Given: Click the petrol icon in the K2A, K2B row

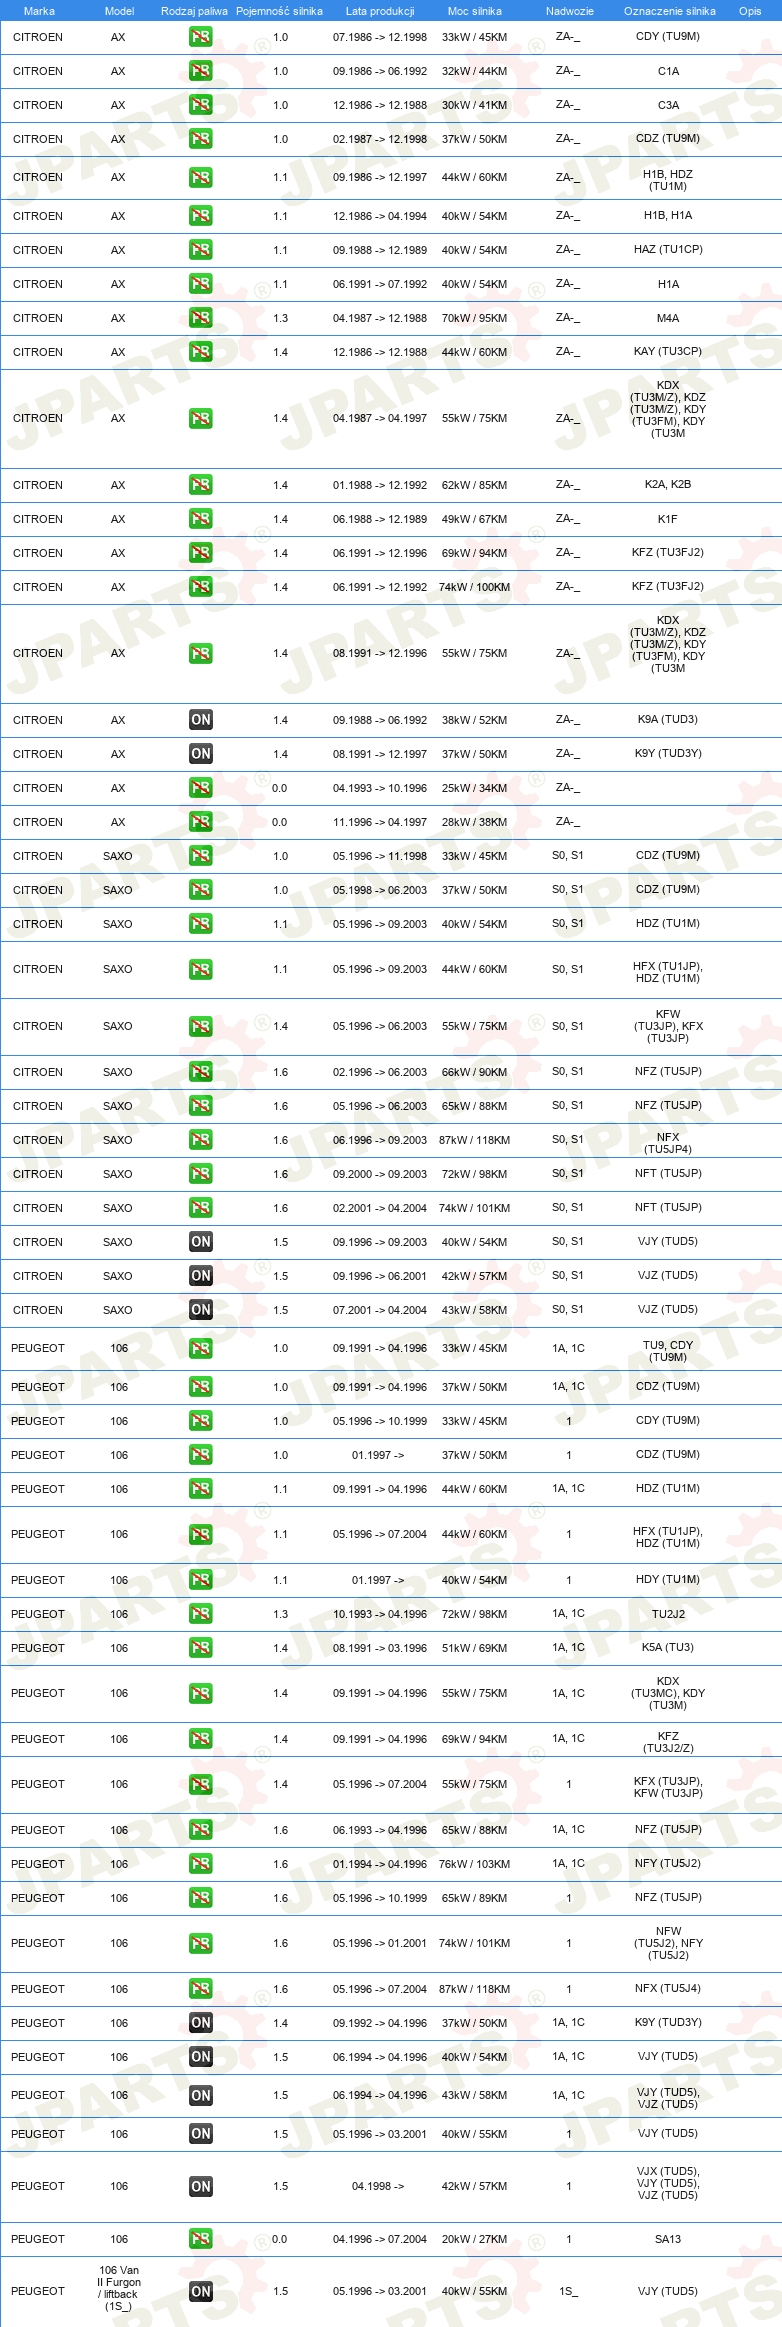Looking at the screenshot, I should tap(200, 485).
